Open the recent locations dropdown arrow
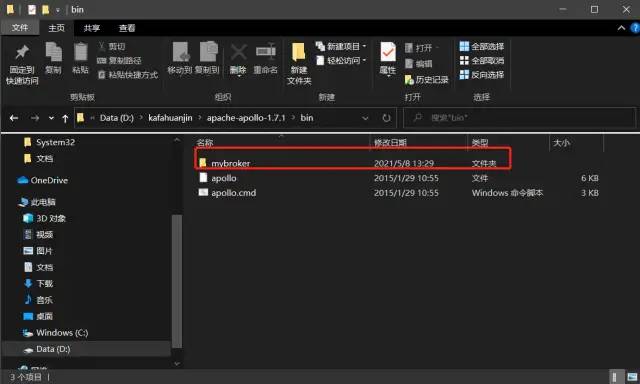640x384 pixels. pos(51,118)
